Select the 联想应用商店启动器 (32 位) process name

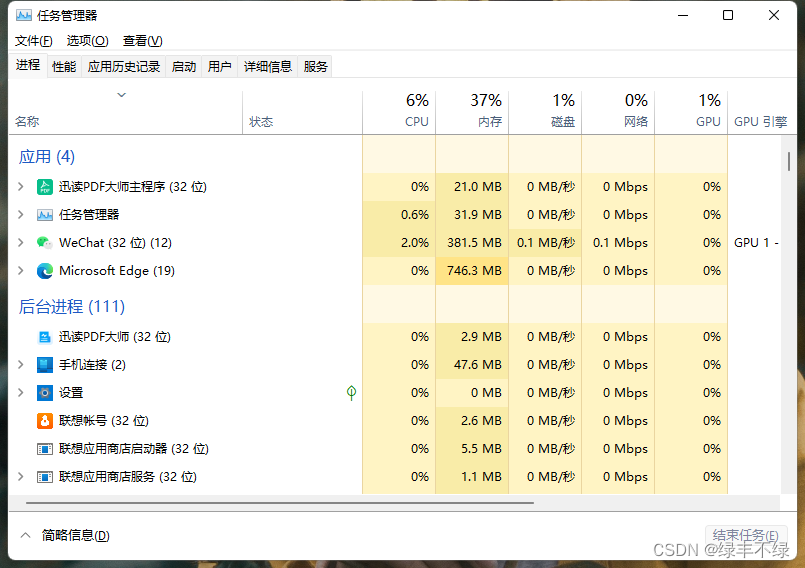(x=134, y=449)
